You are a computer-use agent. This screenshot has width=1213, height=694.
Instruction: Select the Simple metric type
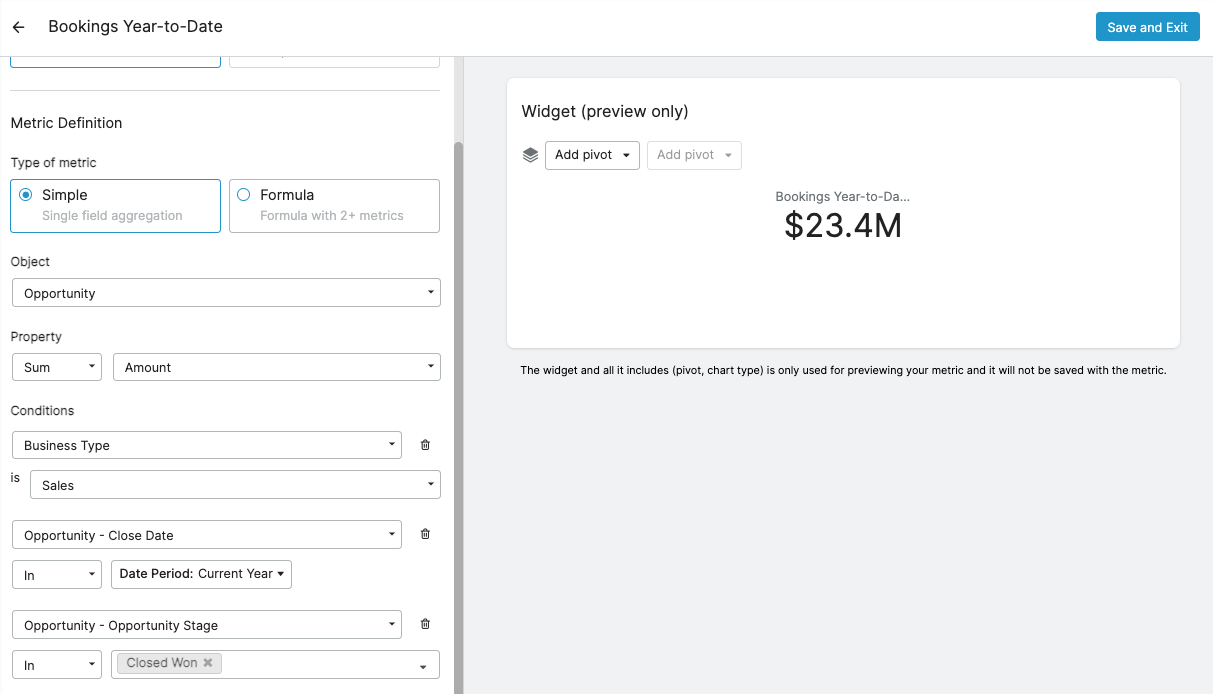(115, 206)
